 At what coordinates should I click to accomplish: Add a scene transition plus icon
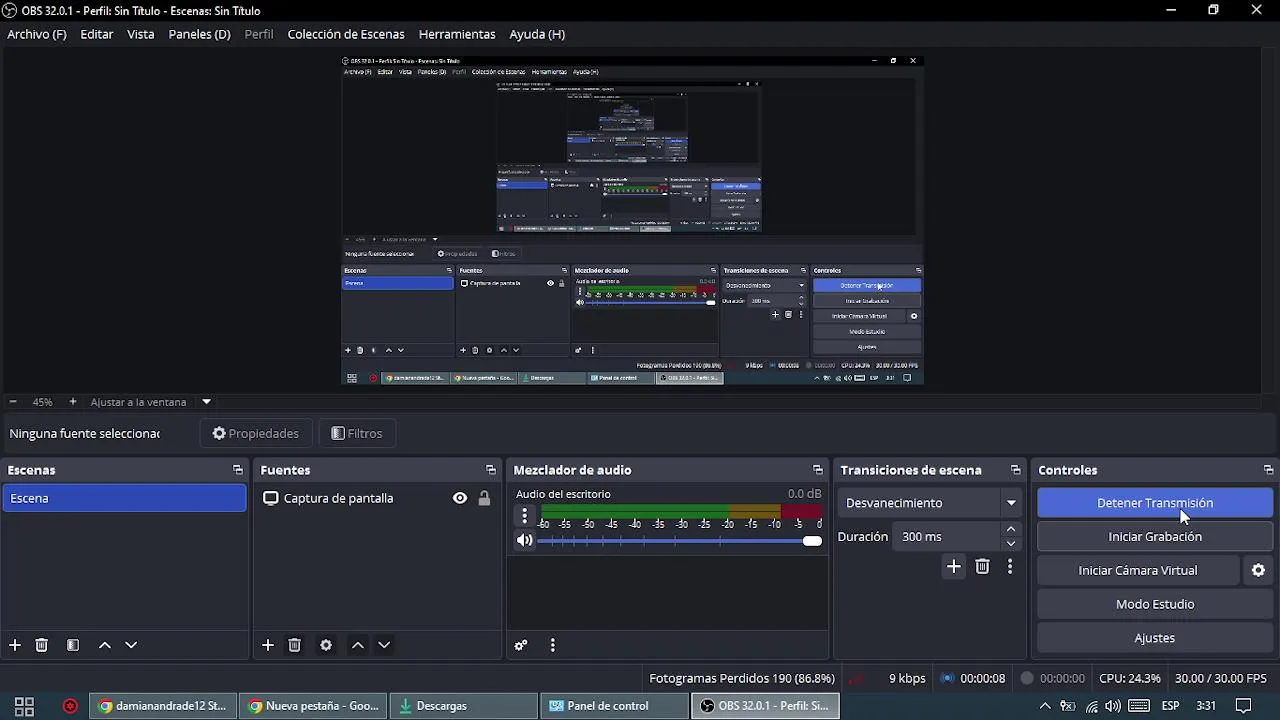coord(954,567)
